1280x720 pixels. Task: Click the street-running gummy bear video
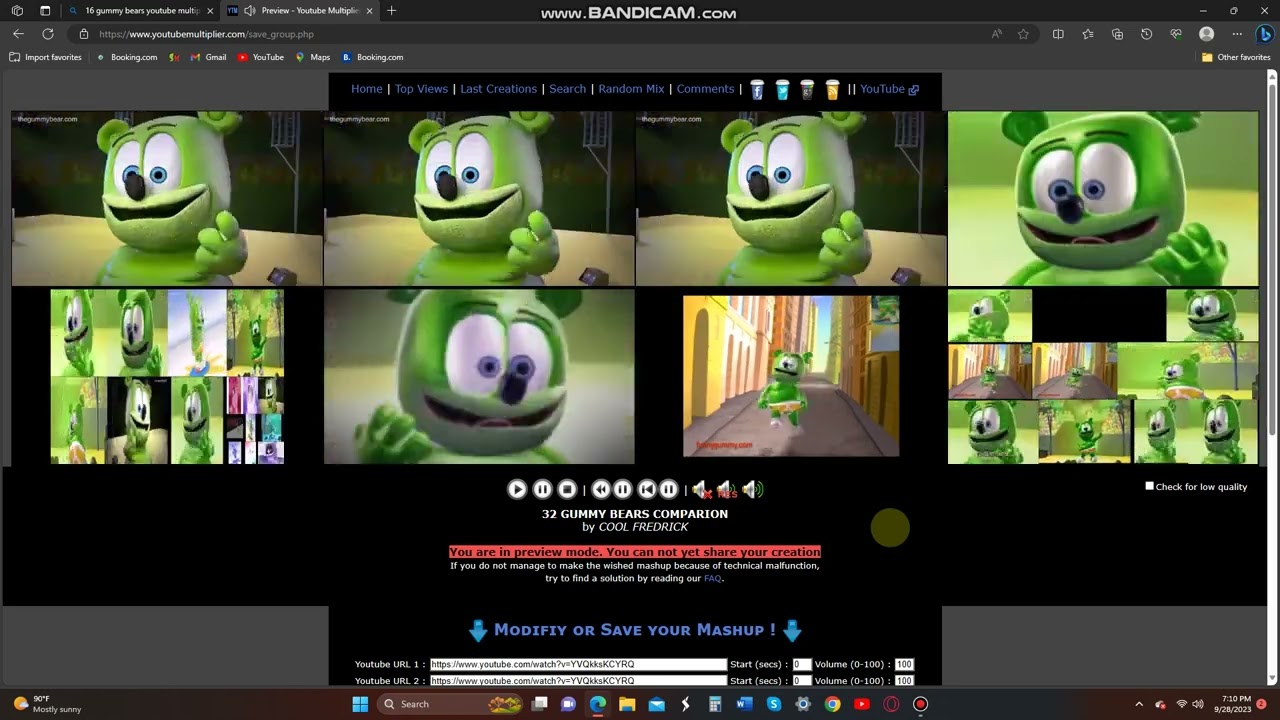click(x=791, y=376)
